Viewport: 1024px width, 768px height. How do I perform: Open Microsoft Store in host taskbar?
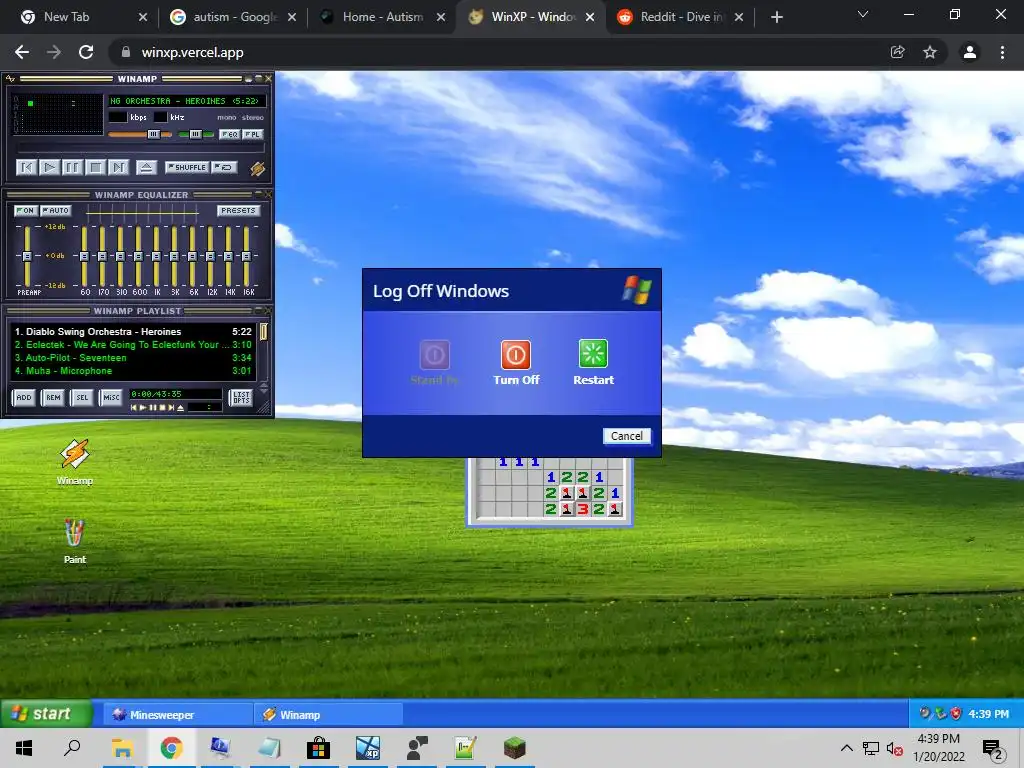click(318, 748)
